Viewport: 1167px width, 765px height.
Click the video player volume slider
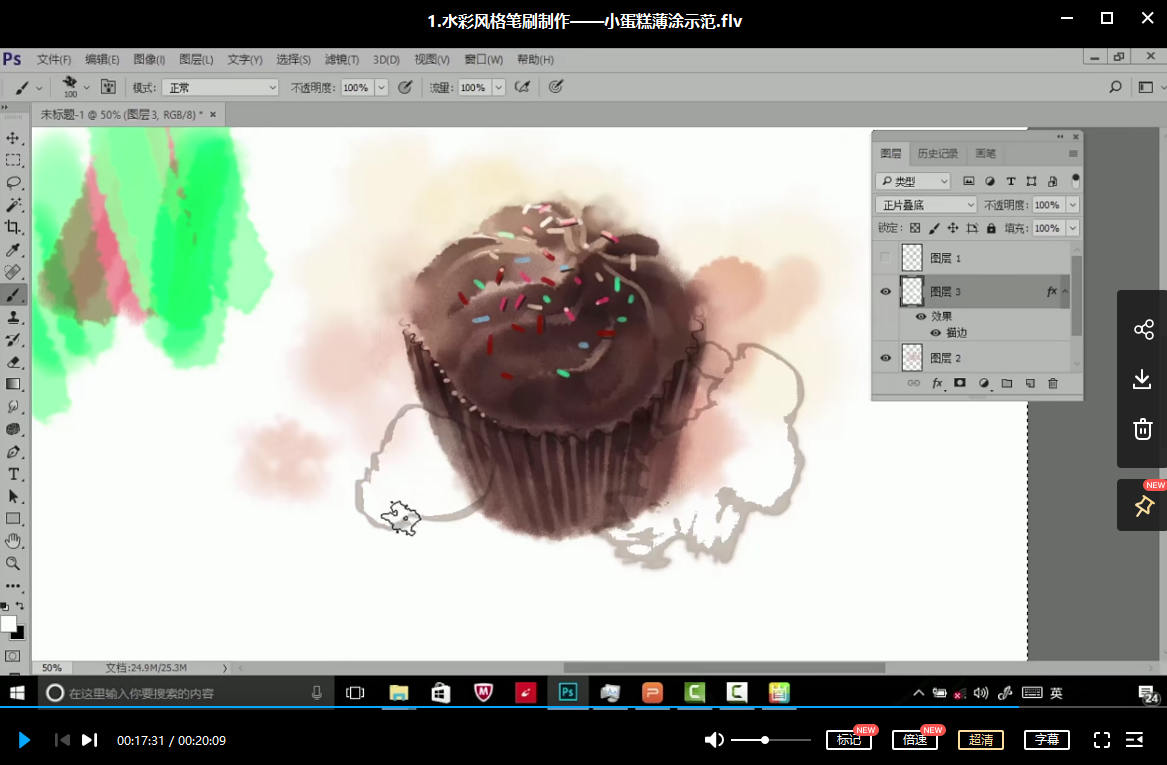pos(770,740)
